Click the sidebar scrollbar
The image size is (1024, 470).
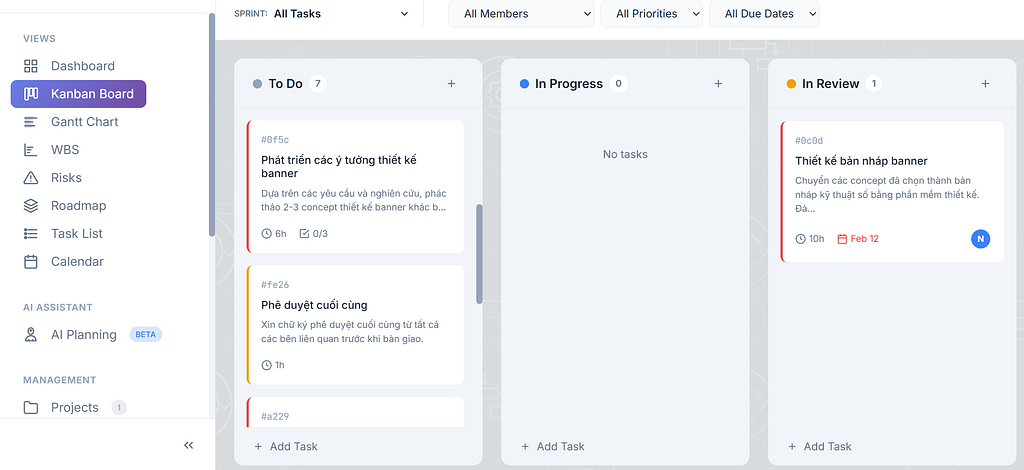click(212, 124)
